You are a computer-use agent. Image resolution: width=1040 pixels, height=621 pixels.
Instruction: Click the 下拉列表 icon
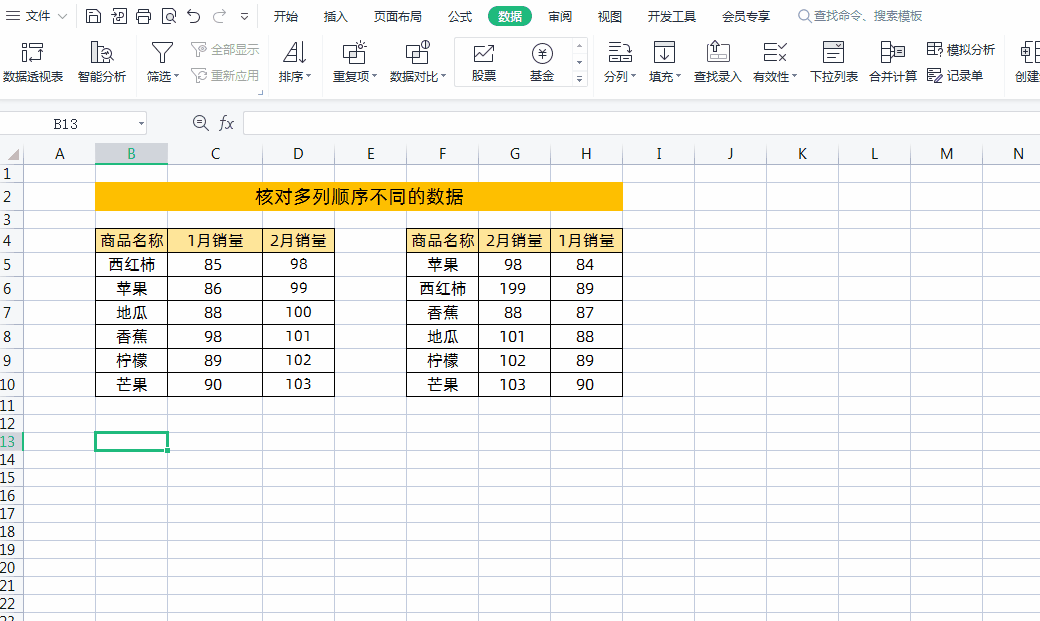pyautogui.click(x=834, y=62)
